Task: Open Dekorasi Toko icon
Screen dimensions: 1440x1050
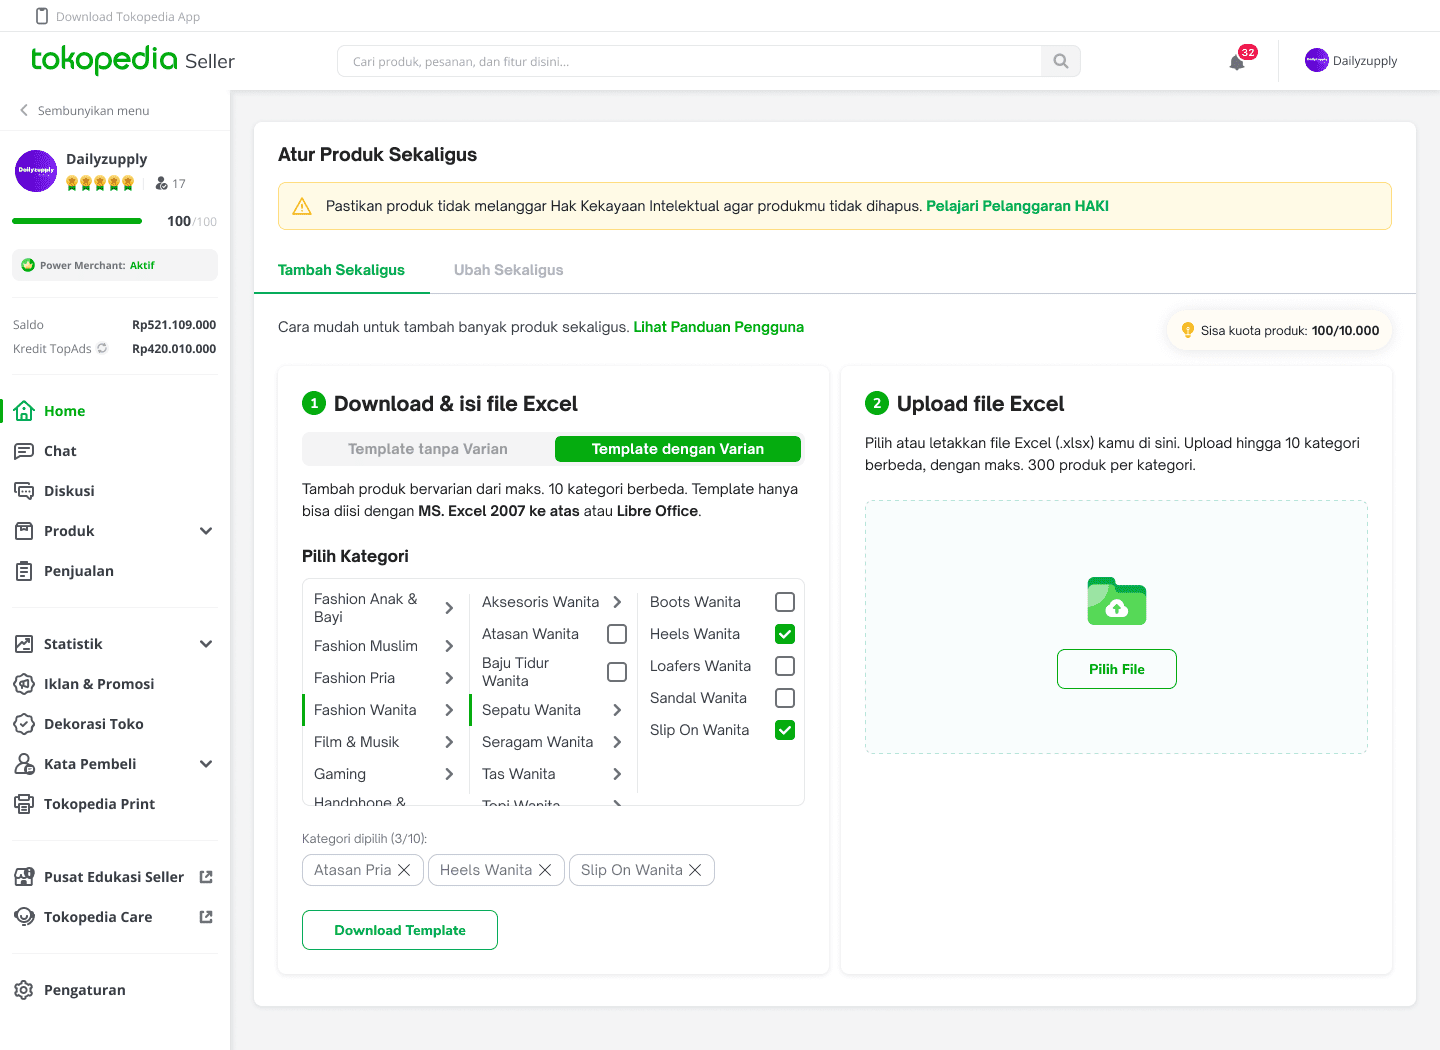Action: coord(24,724)
